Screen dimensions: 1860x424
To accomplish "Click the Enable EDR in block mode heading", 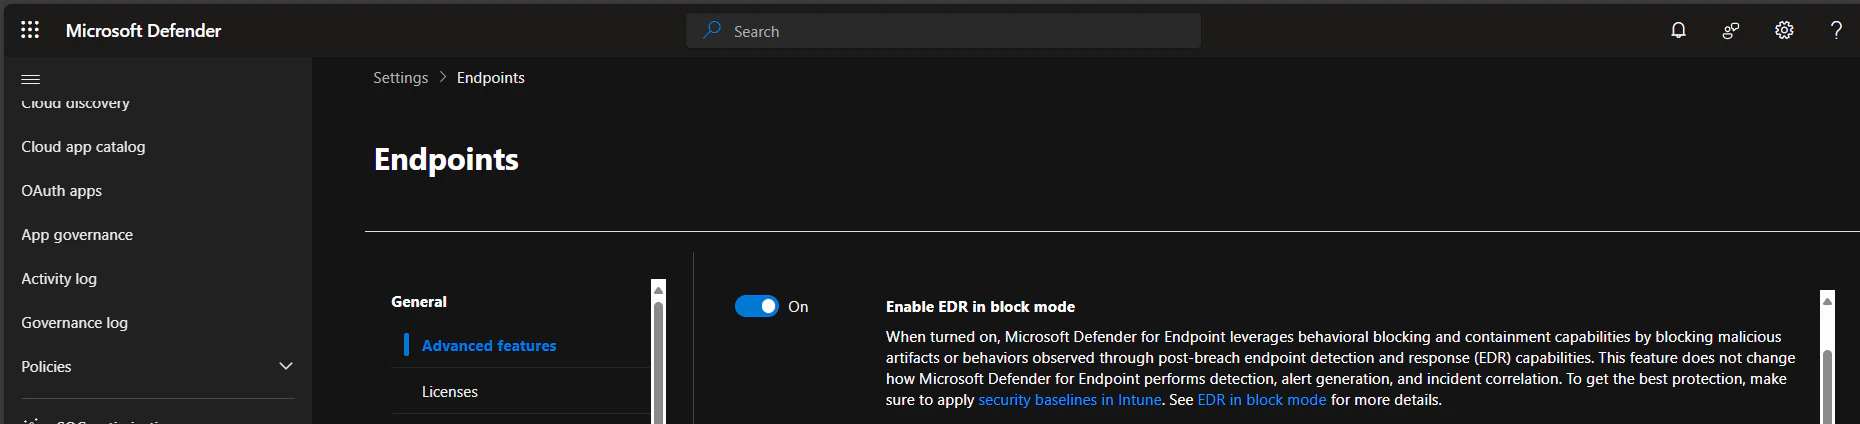I will (980, 306).
